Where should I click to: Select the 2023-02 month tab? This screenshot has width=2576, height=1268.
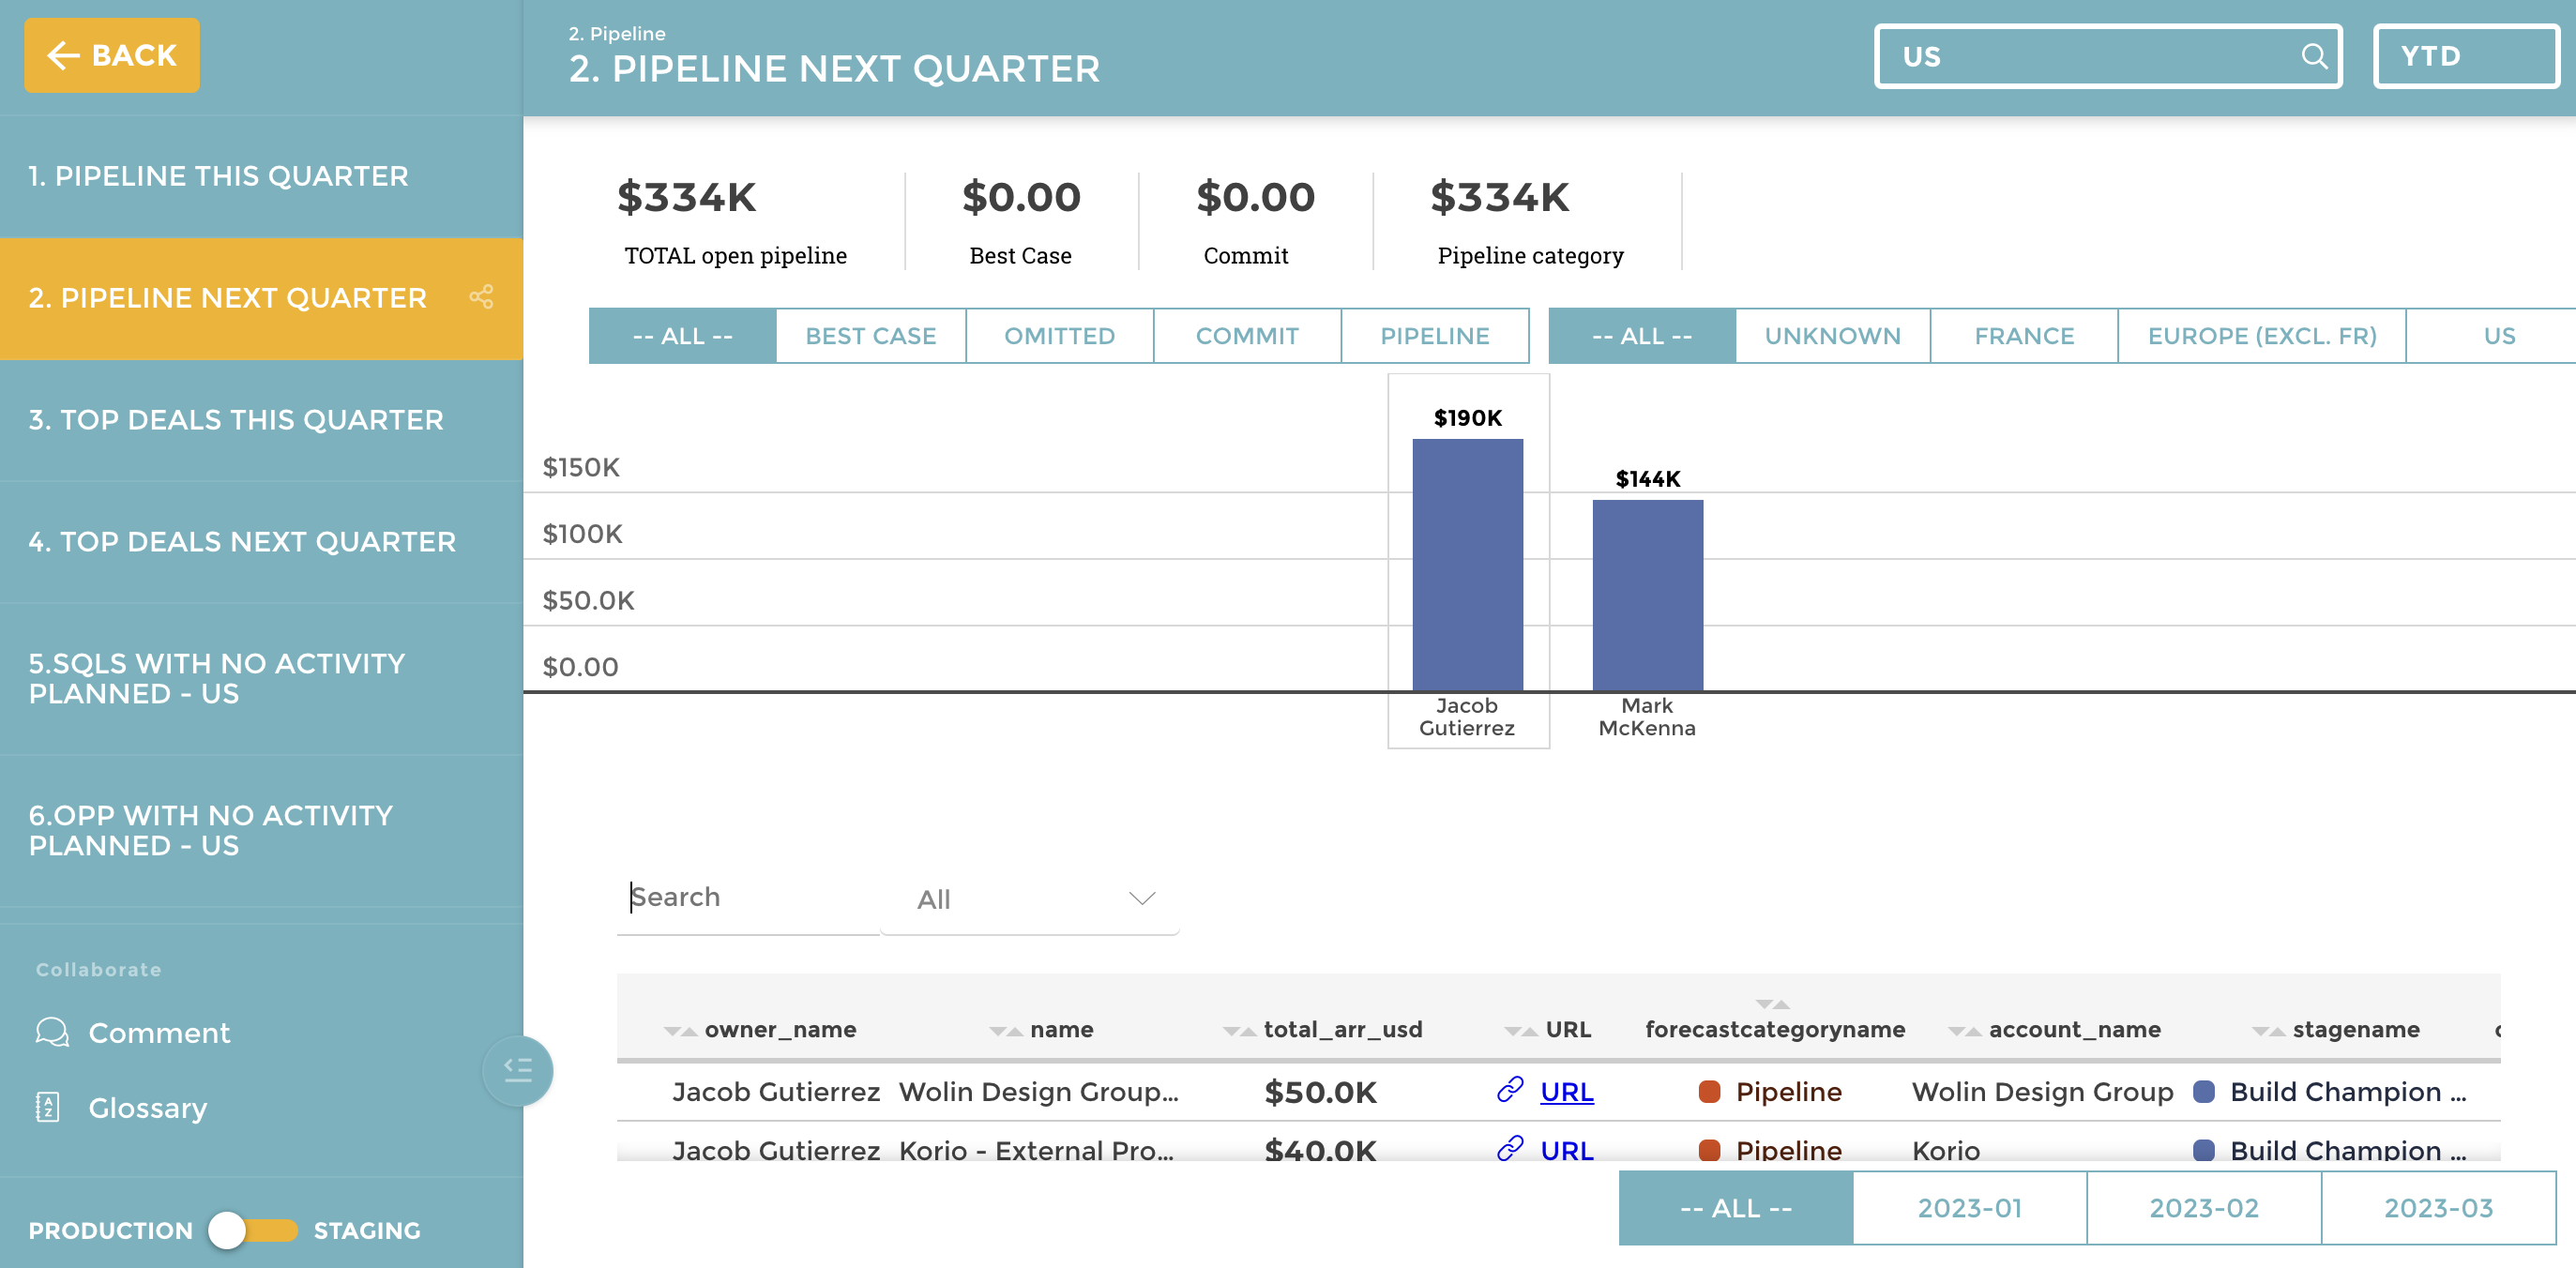tap(2203, 1208)
